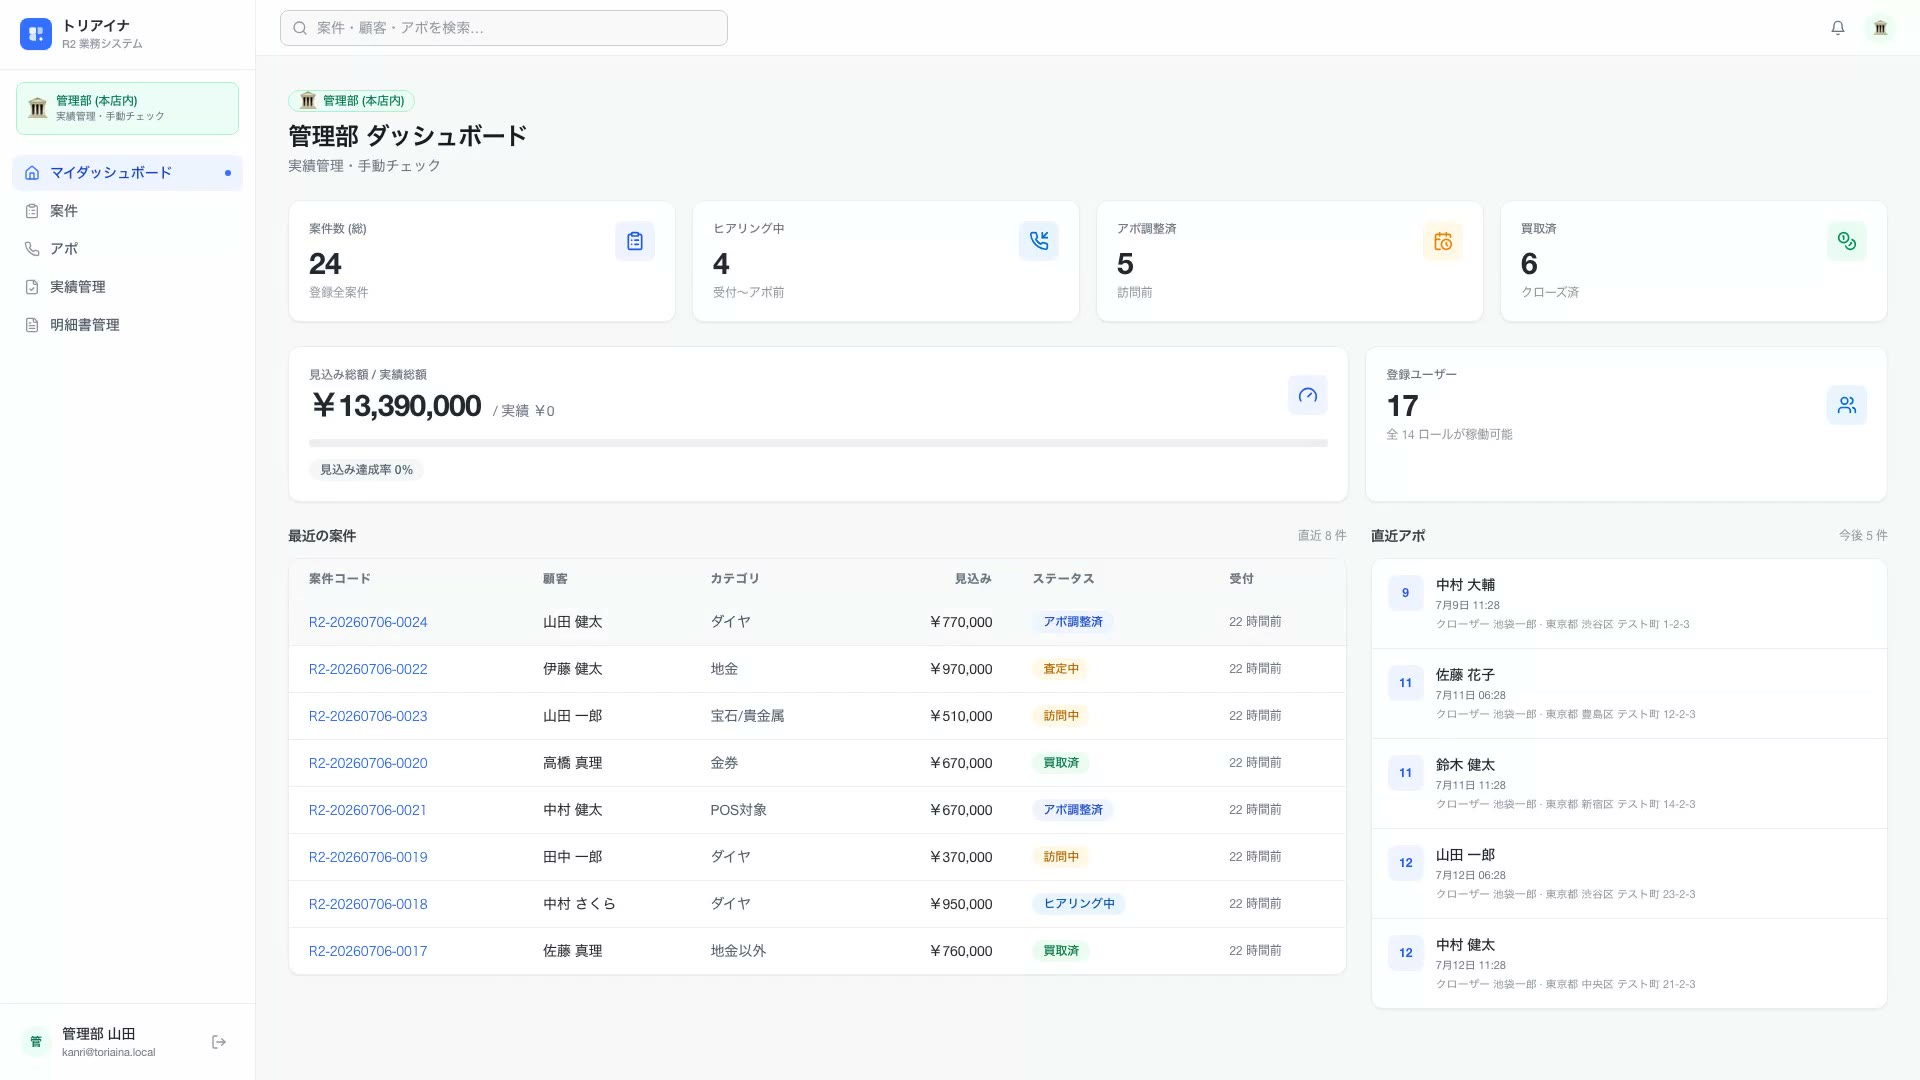The height and width of the screenshot is (1080, 1920).
Task: Select the 中村 大輔 appointment name
Action: tap(1465, 585)
